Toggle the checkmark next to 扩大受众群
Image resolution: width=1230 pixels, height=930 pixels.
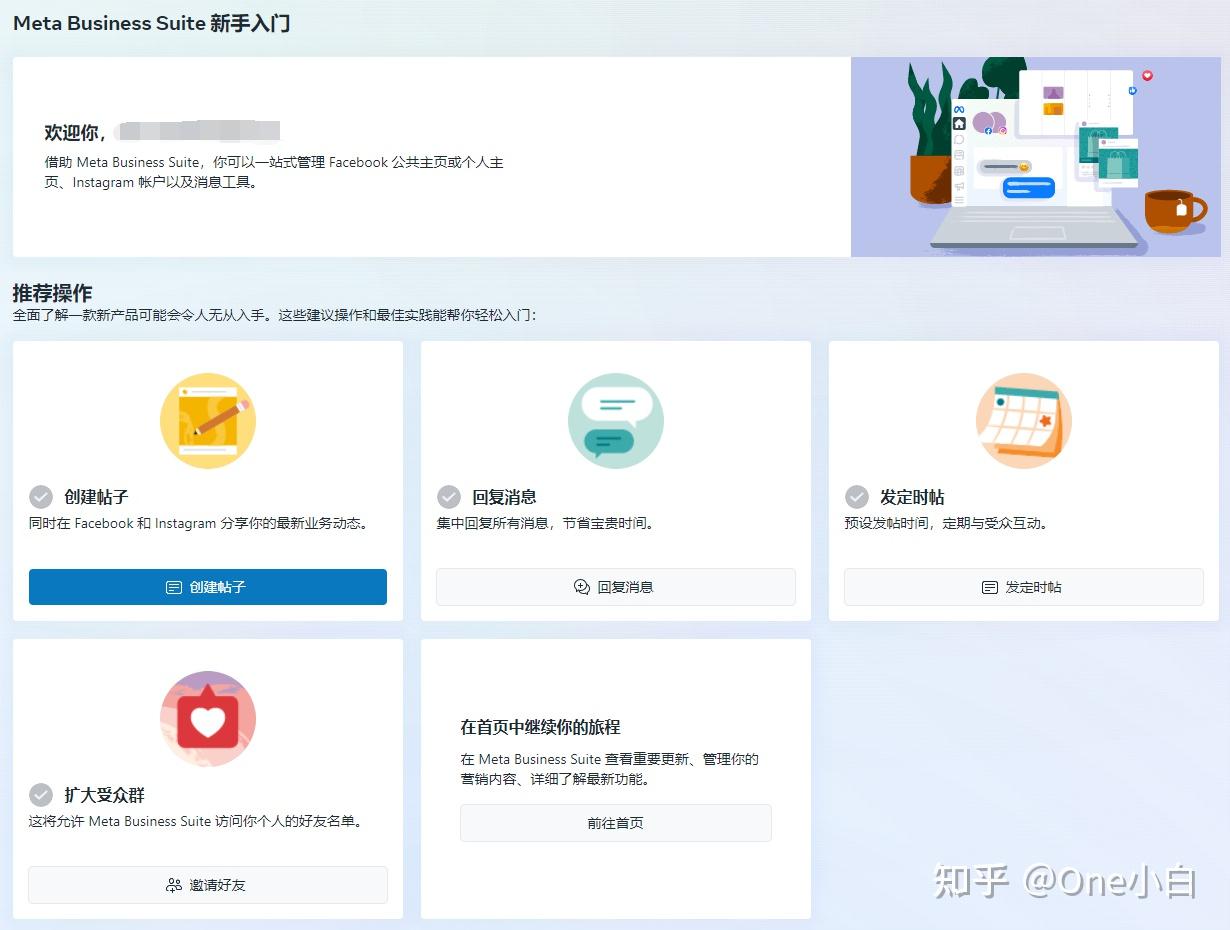tap(40, 795)
